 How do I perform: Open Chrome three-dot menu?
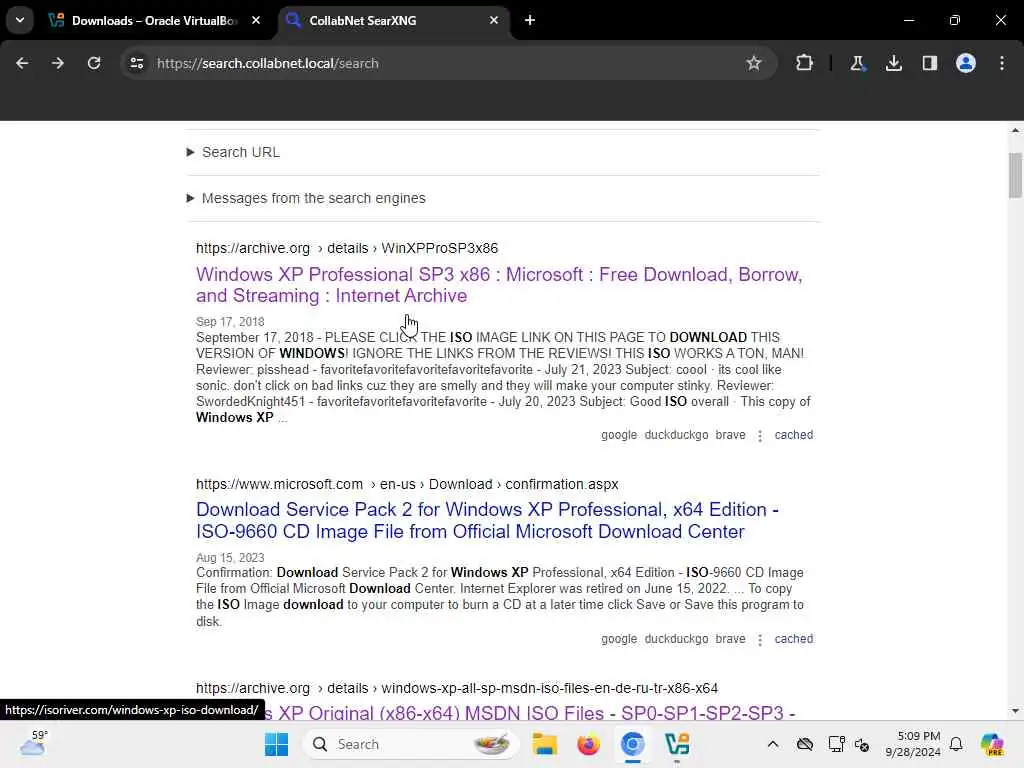1002,63
